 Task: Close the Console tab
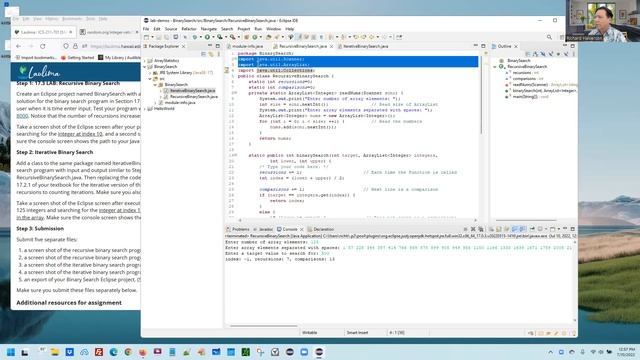pyautogui.click(x=302, y=229)
